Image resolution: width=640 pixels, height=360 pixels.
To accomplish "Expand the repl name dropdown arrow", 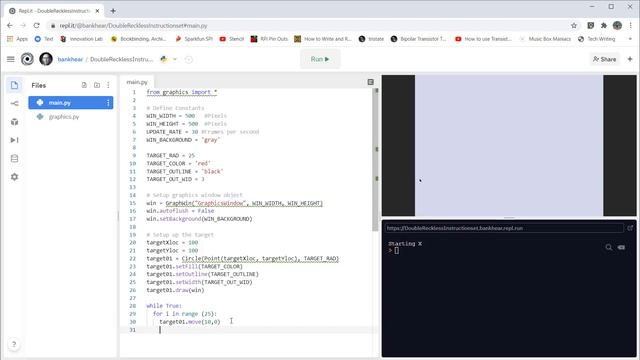I will [x=175, y=59].
